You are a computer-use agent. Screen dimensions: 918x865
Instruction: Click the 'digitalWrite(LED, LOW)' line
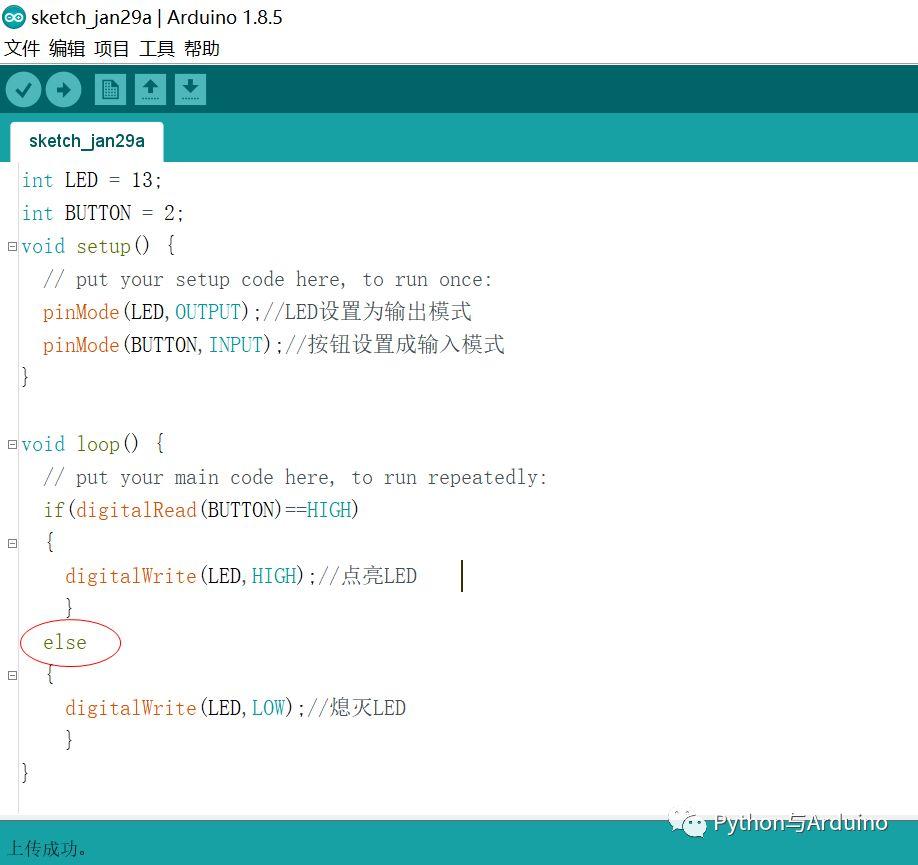point(235,707)
